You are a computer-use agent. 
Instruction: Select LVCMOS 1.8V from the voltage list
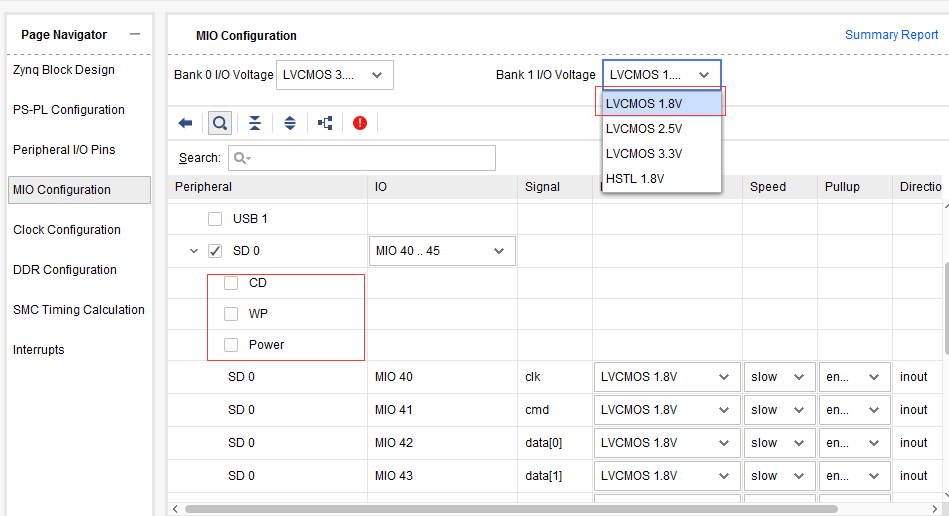[x=662, y=103]
